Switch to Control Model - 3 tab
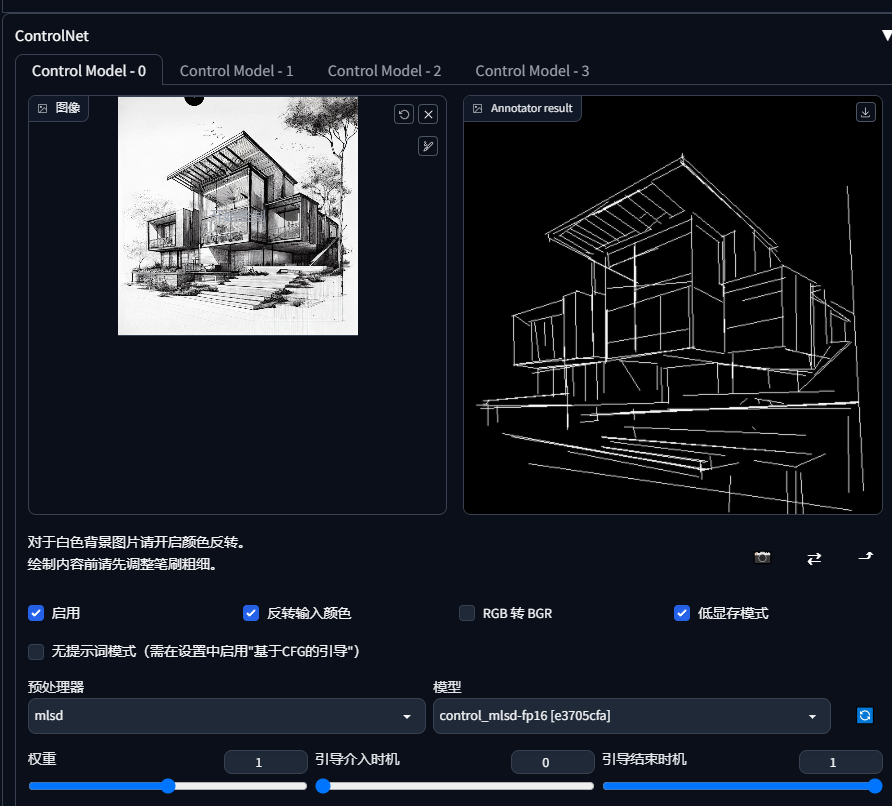 click(532, 71)
